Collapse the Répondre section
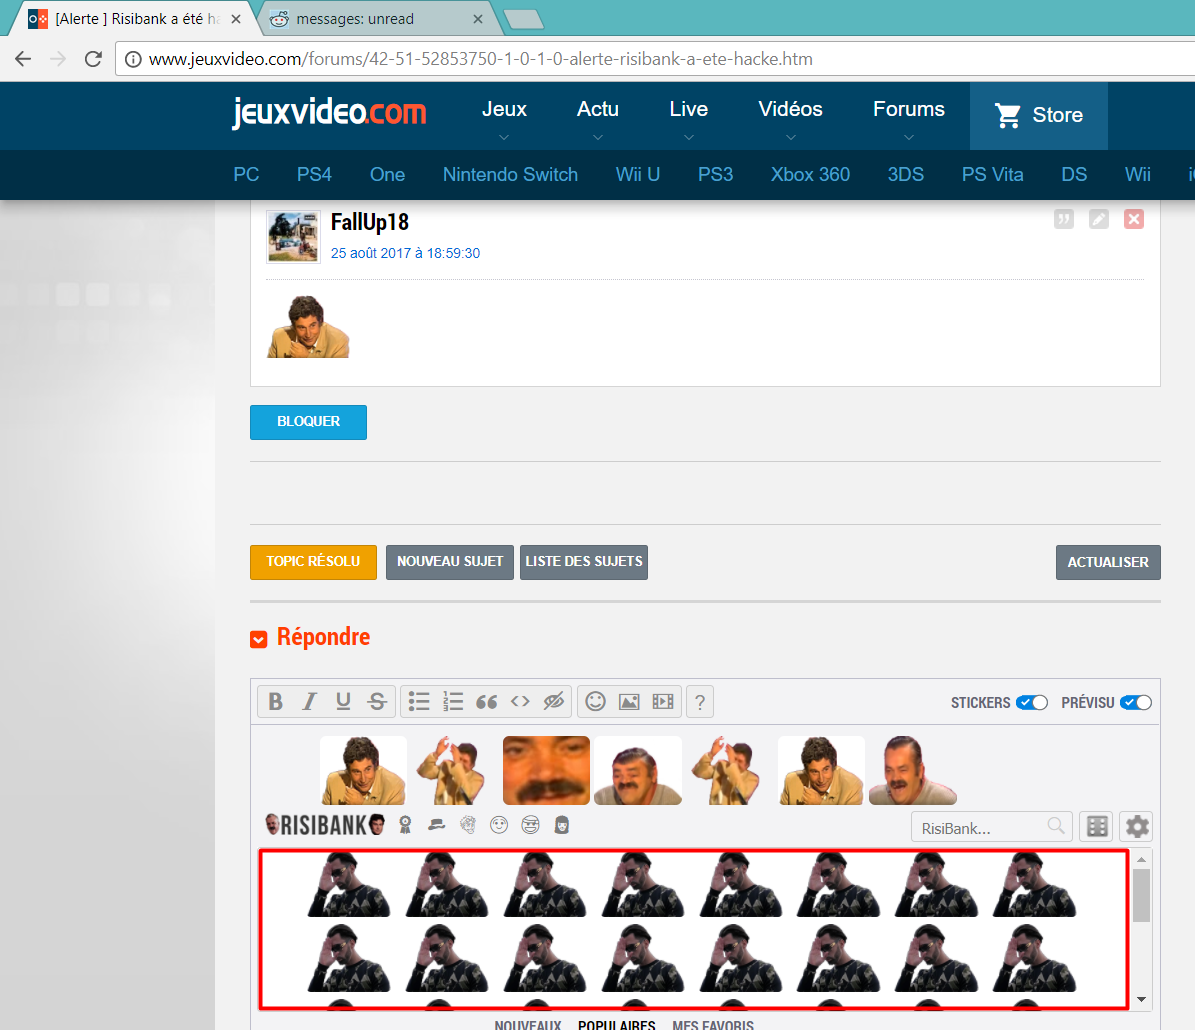Viewport: 1195px width, 1030px height. coord(258,639)
